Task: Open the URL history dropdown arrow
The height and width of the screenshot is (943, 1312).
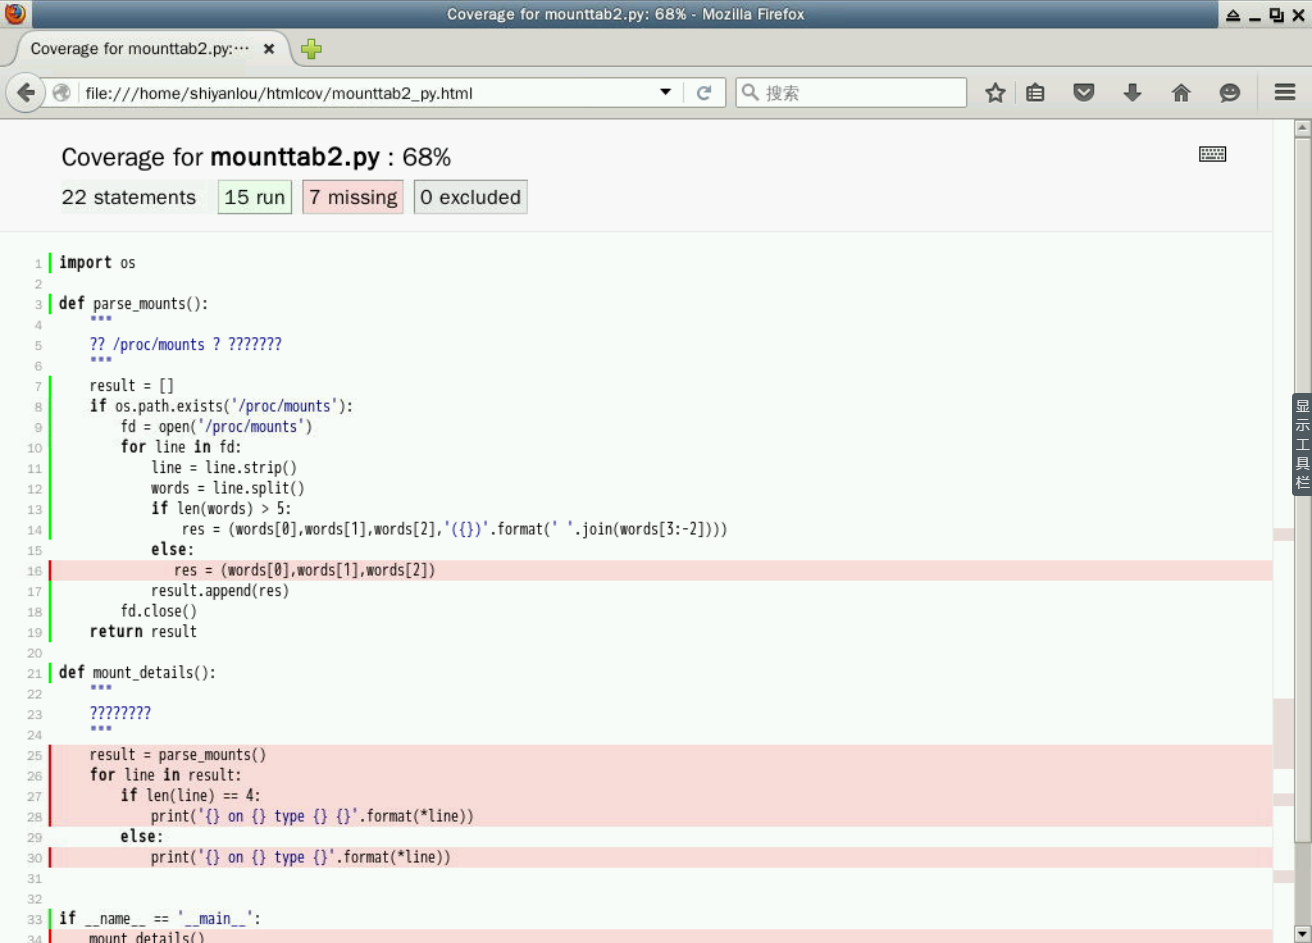Action: click(x=666, y=92)
